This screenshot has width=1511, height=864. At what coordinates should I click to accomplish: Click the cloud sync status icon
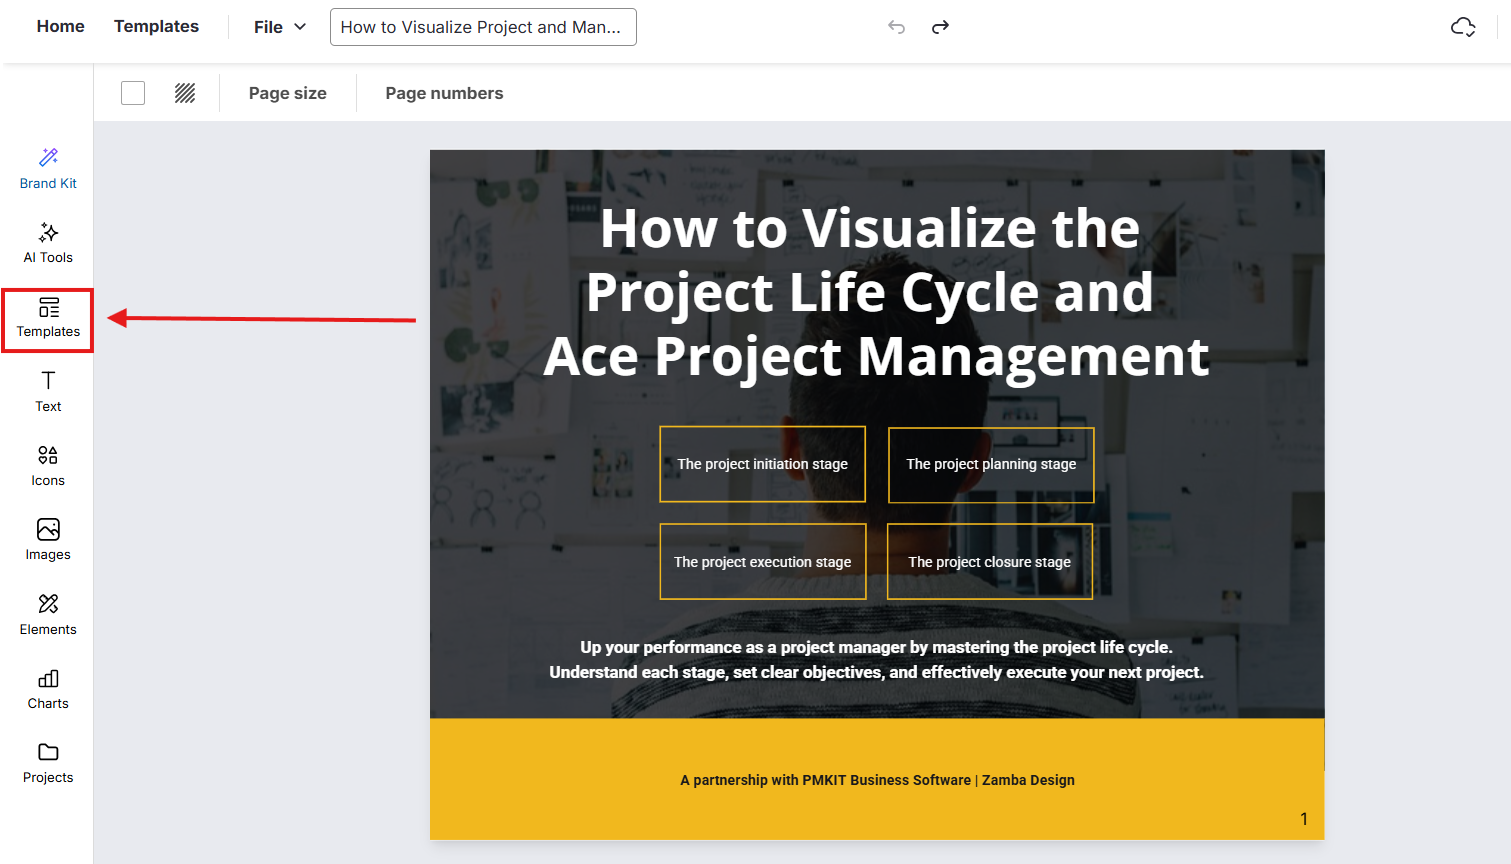[1463, 27]
